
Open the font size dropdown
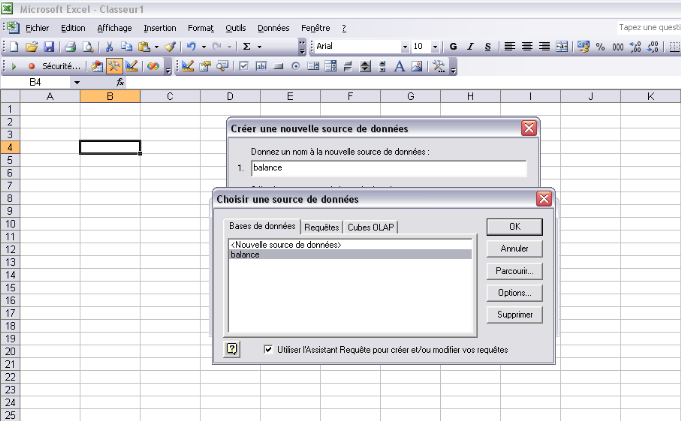[435, 46]
